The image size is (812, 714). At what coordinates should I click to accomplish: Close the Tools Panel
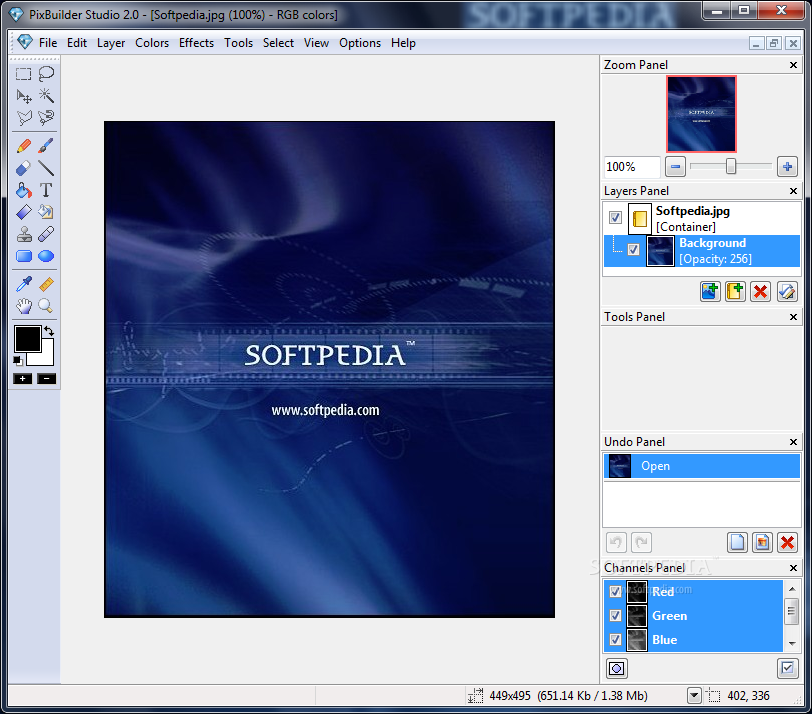coord(793,317)
